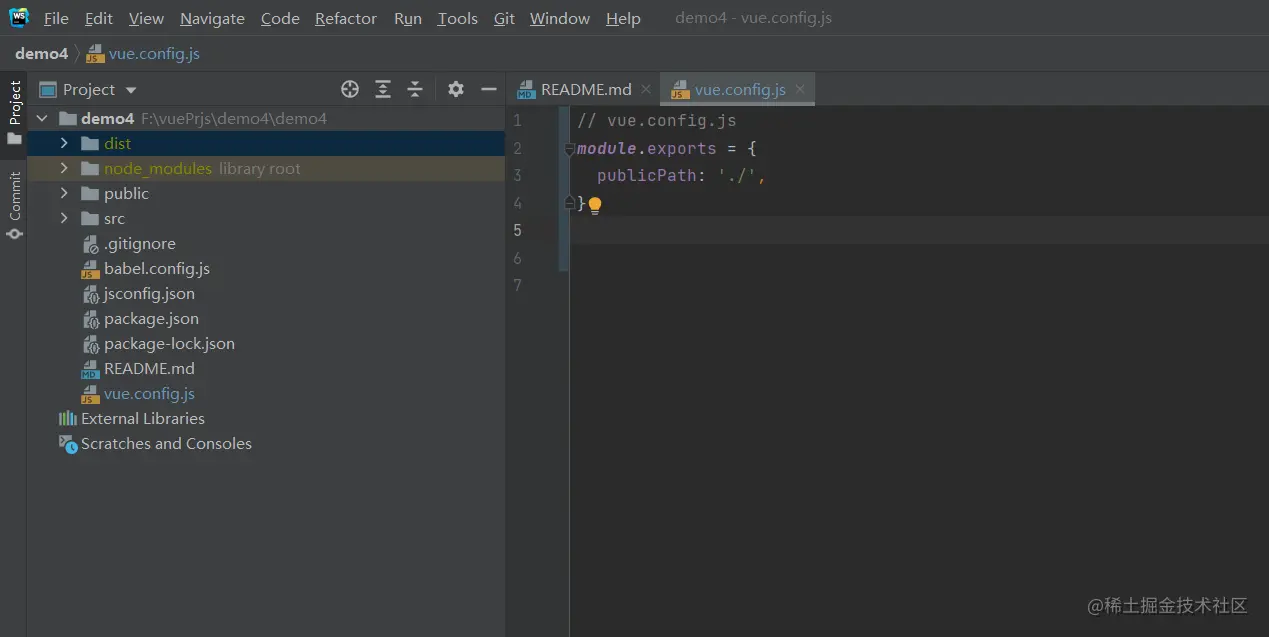The width and height of the screenshot is (1269, 637).
Task: Click the './' string value
Action: [738, 176]
